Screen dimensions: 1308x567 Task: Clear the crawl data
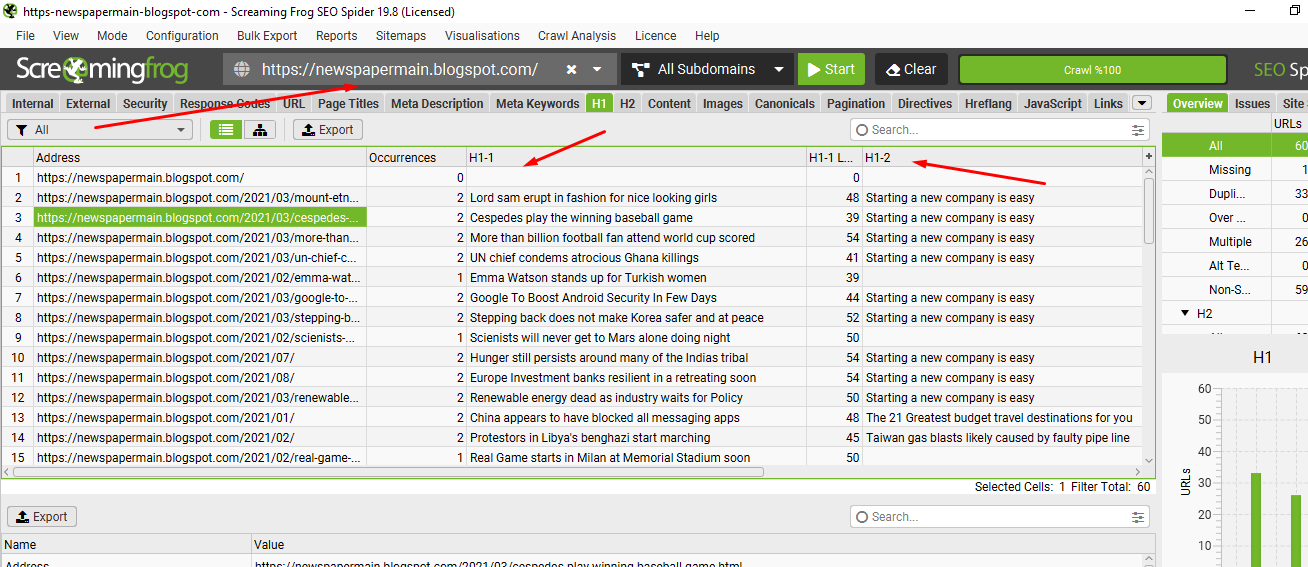click(x=911, y=70)
